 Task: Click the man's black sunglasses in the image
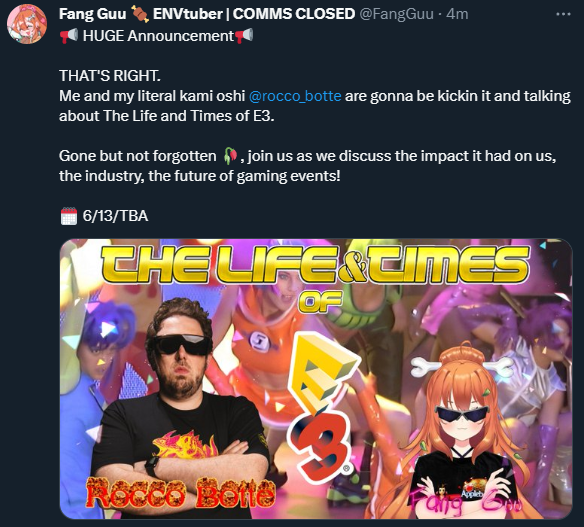(x=182, y=345)
